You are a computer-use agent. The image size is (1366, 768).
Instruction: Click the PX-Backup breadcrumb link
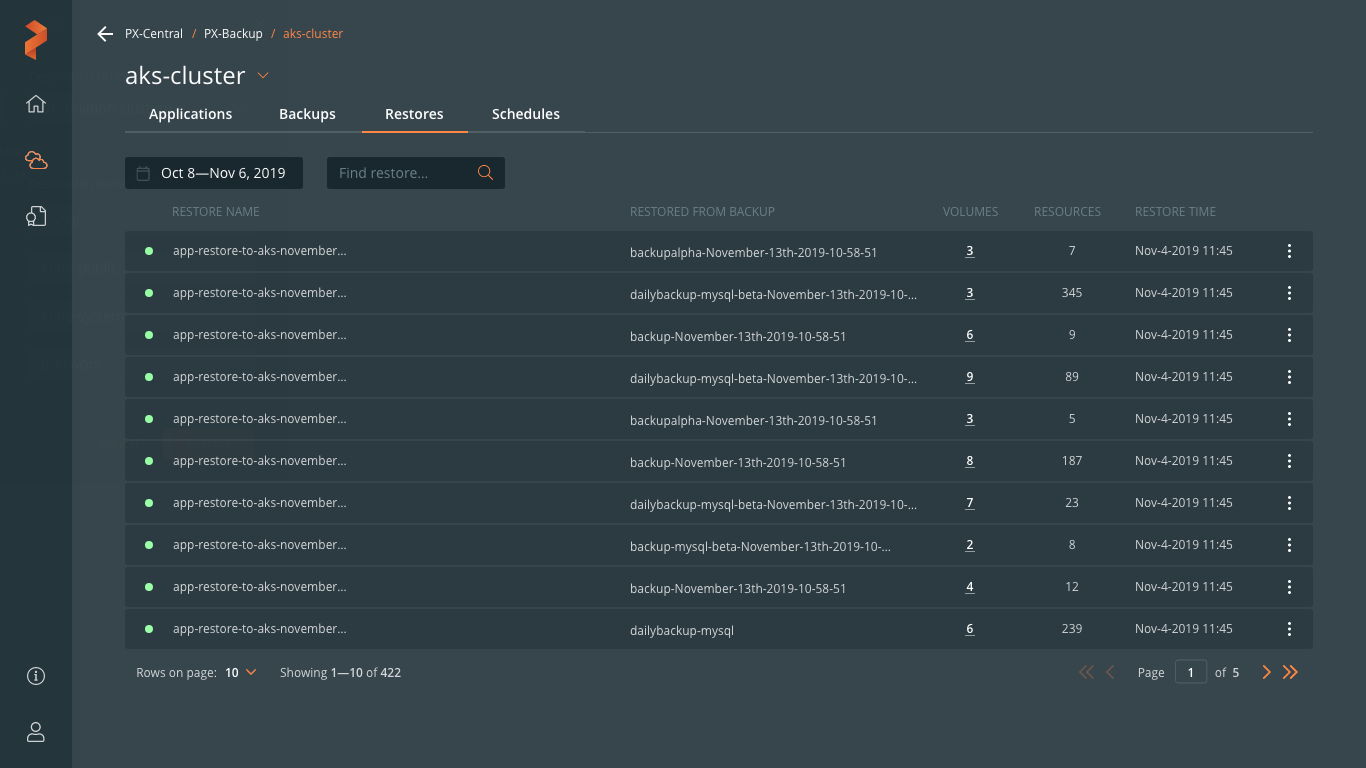click(233, 34)
